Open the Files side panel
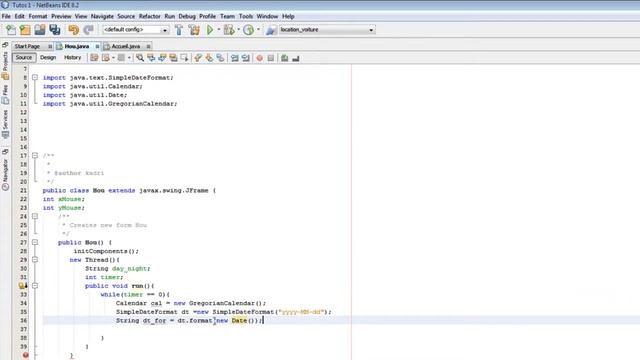This screenshot has width=640, height=360. (5, 94)
